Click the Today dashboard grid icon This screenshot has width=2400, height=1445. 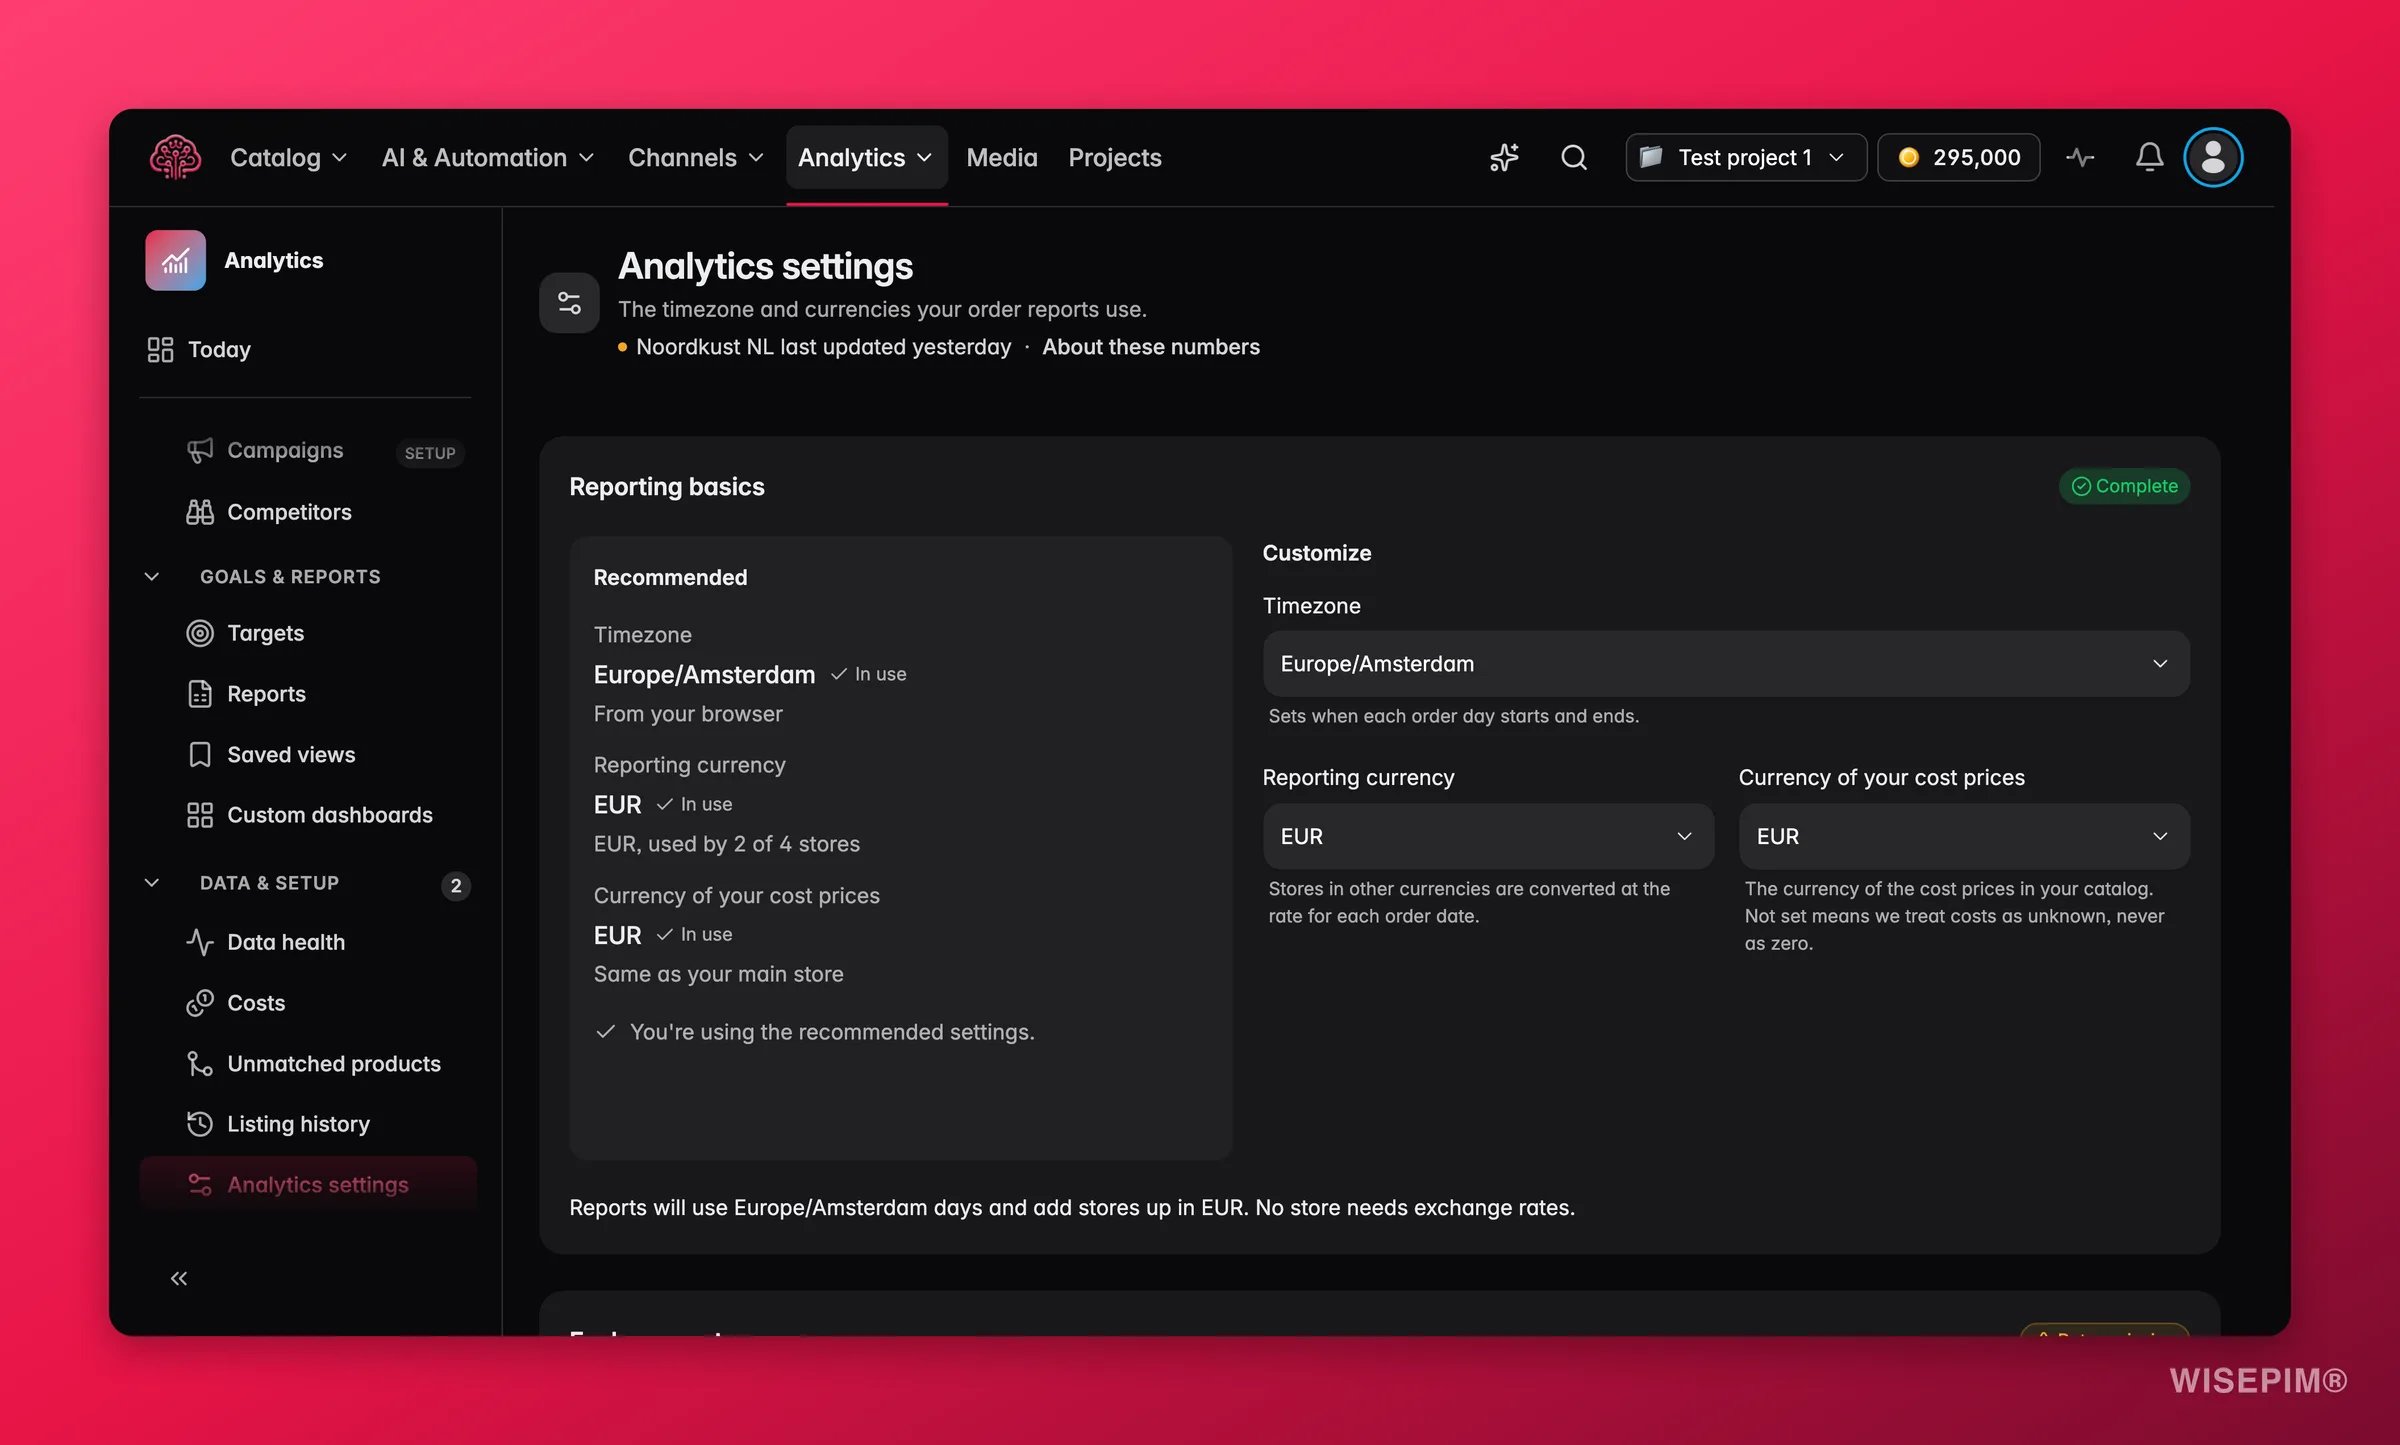tap(160, 350)
